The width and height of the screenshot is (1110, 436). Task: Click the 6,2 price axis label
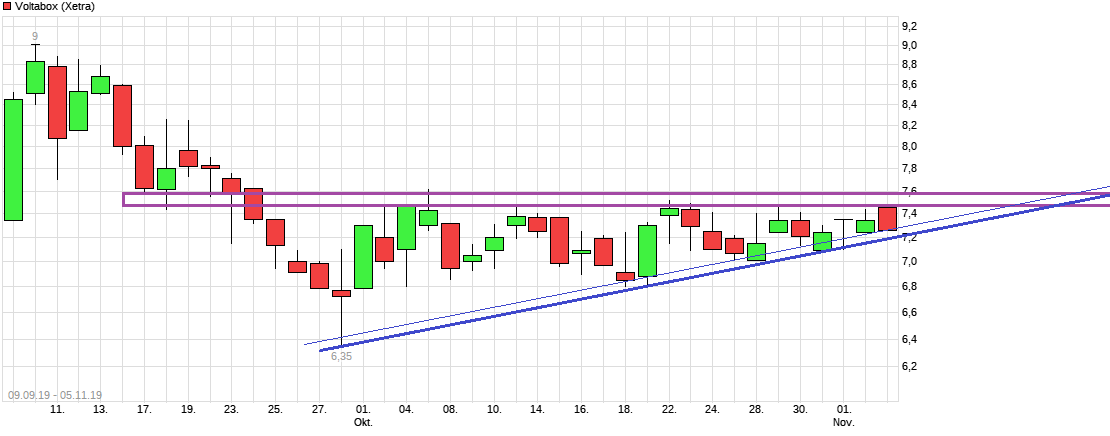coord(909,366)
